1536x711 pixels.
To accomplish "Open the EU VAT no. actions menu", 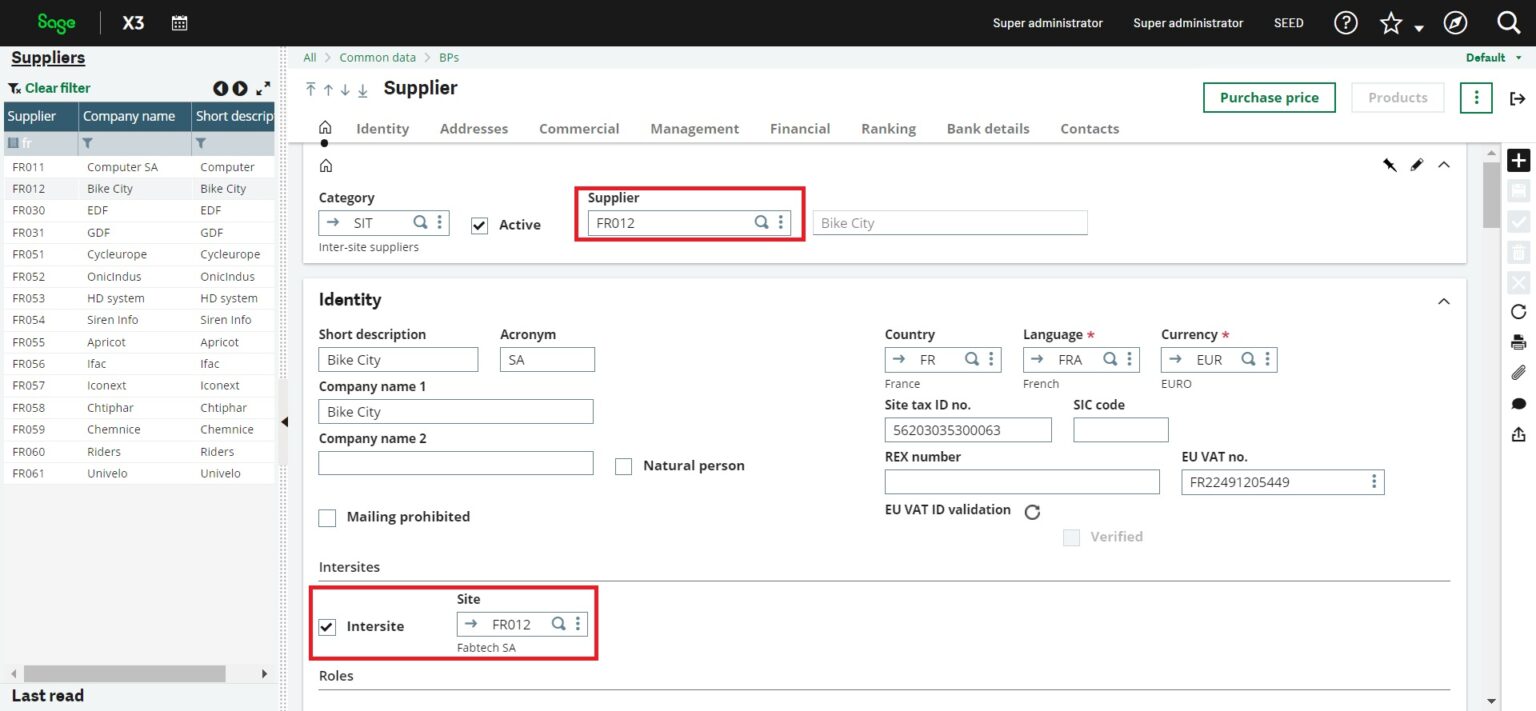I will point(1375,482).
